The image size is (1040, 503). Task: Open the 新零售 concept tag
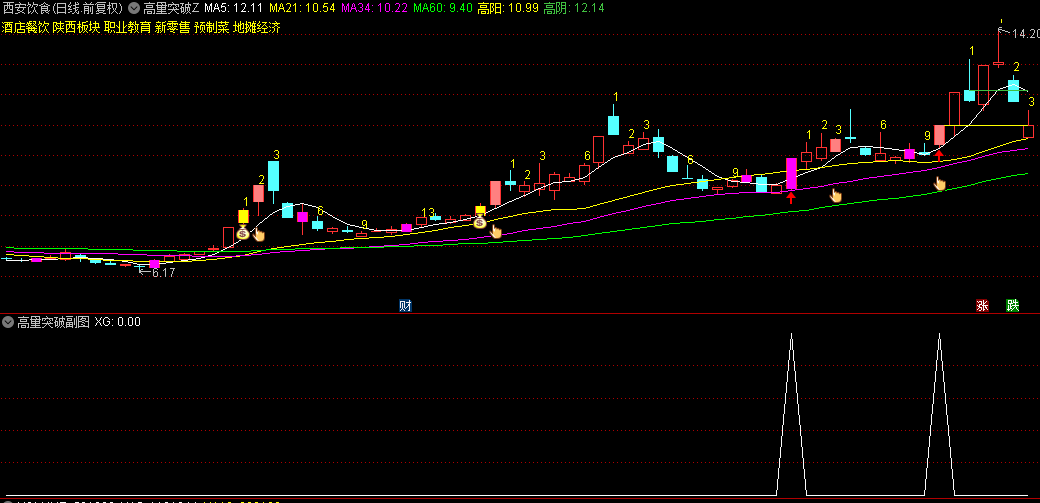(x=172, y=28)
